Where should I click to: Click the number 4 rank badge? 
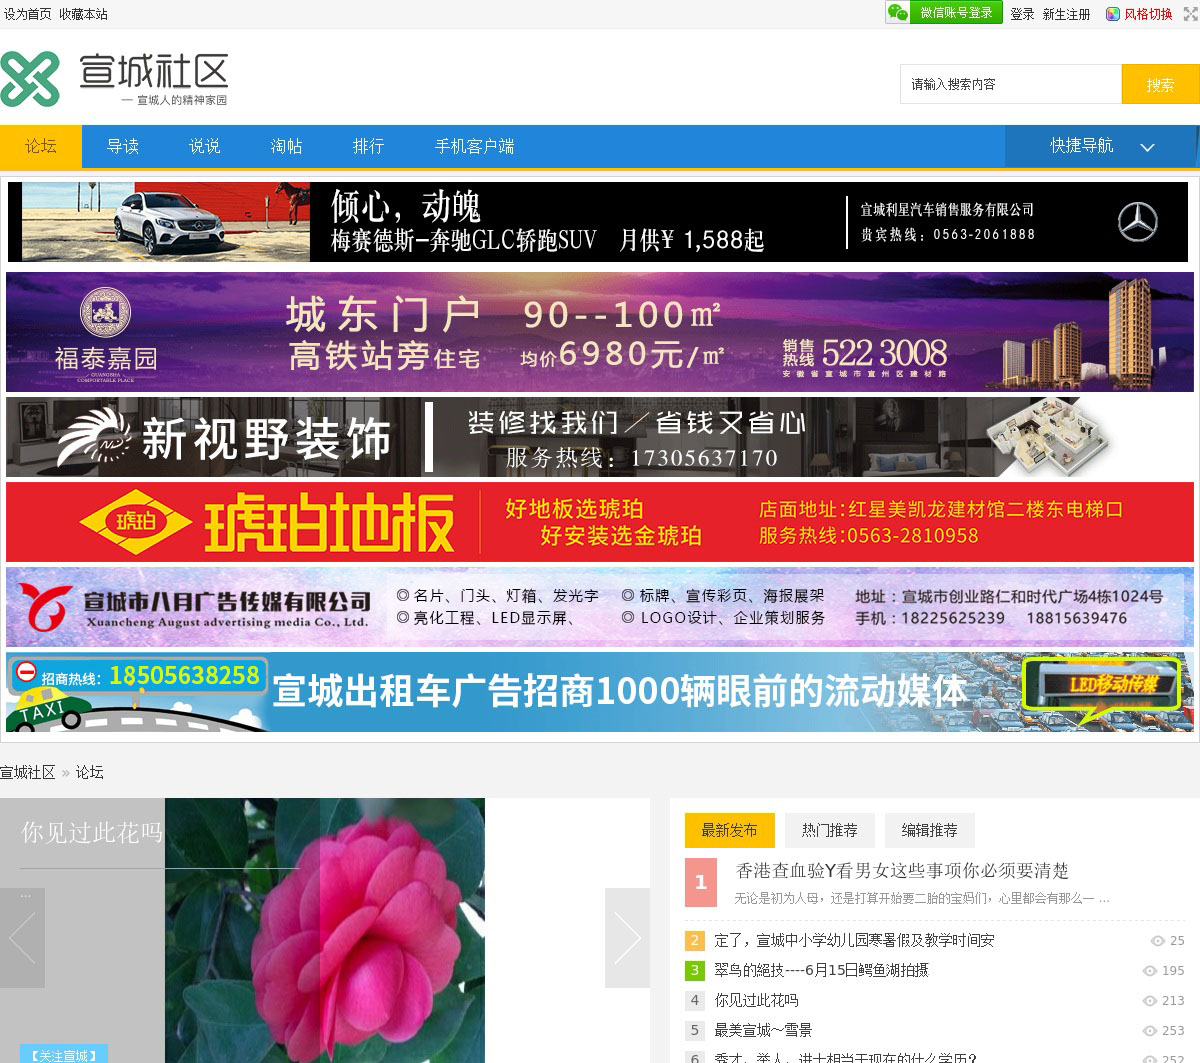point(695,1000)
